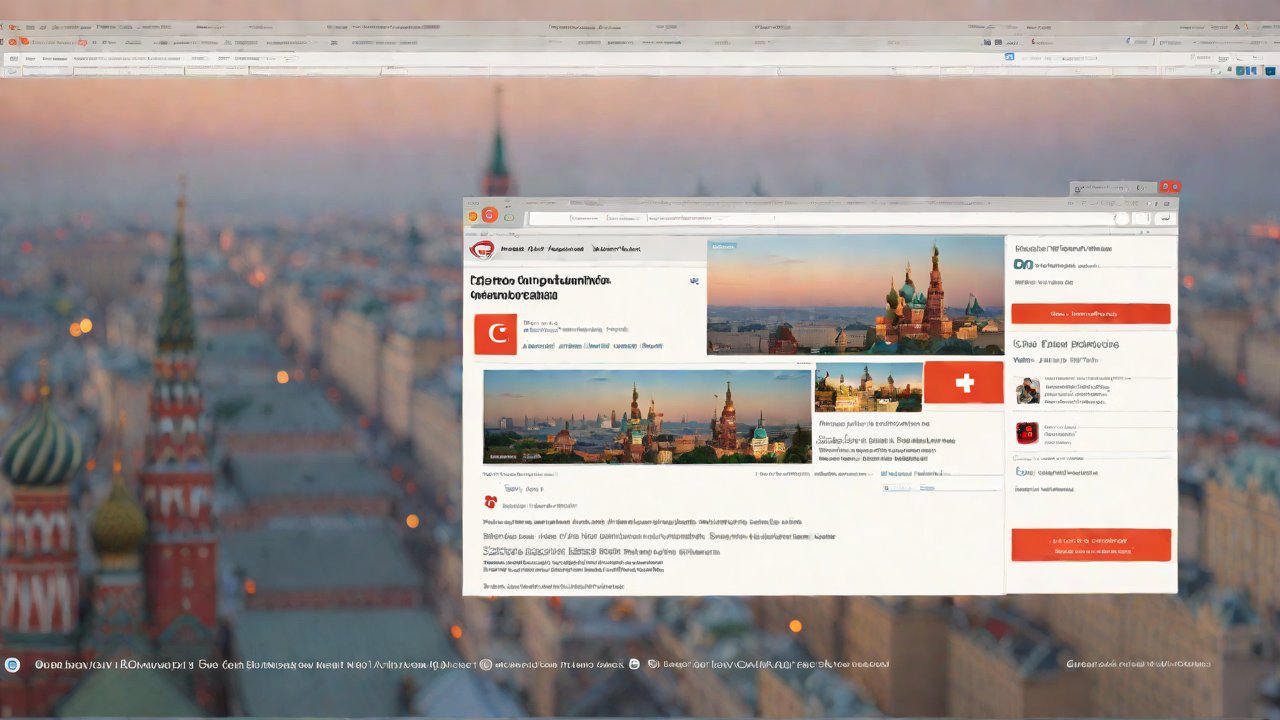Viewport: 1280px width, 720px height.
Task: Click the red square C icon tile
Action: [495, 334]
